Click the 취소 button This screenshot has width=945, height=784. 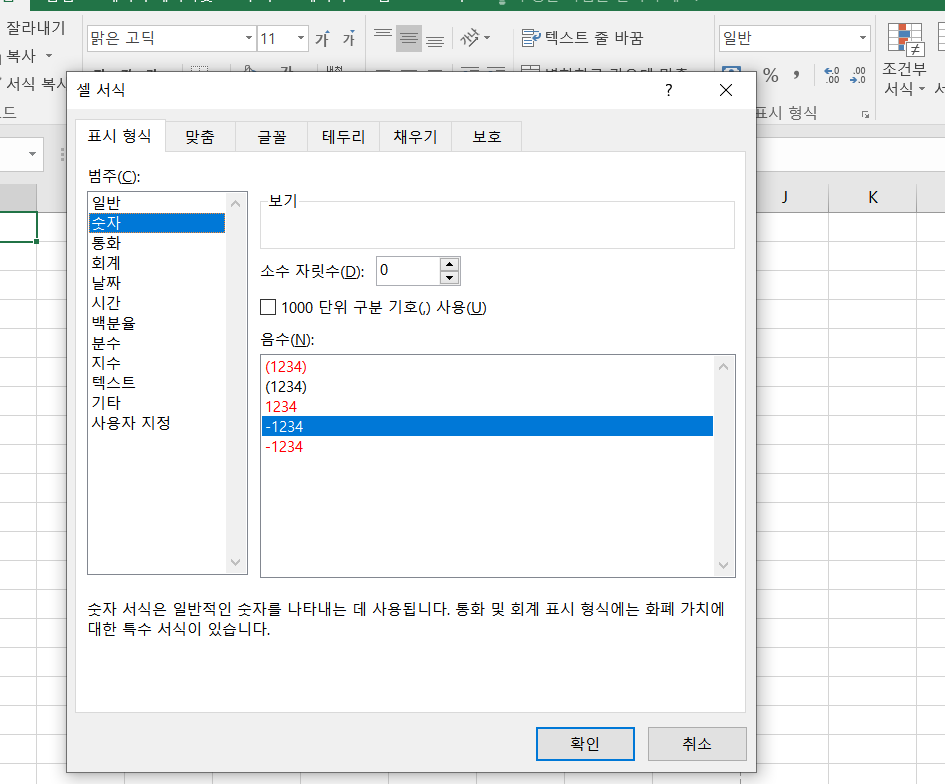pyautogui.click(x=697, y=743)
